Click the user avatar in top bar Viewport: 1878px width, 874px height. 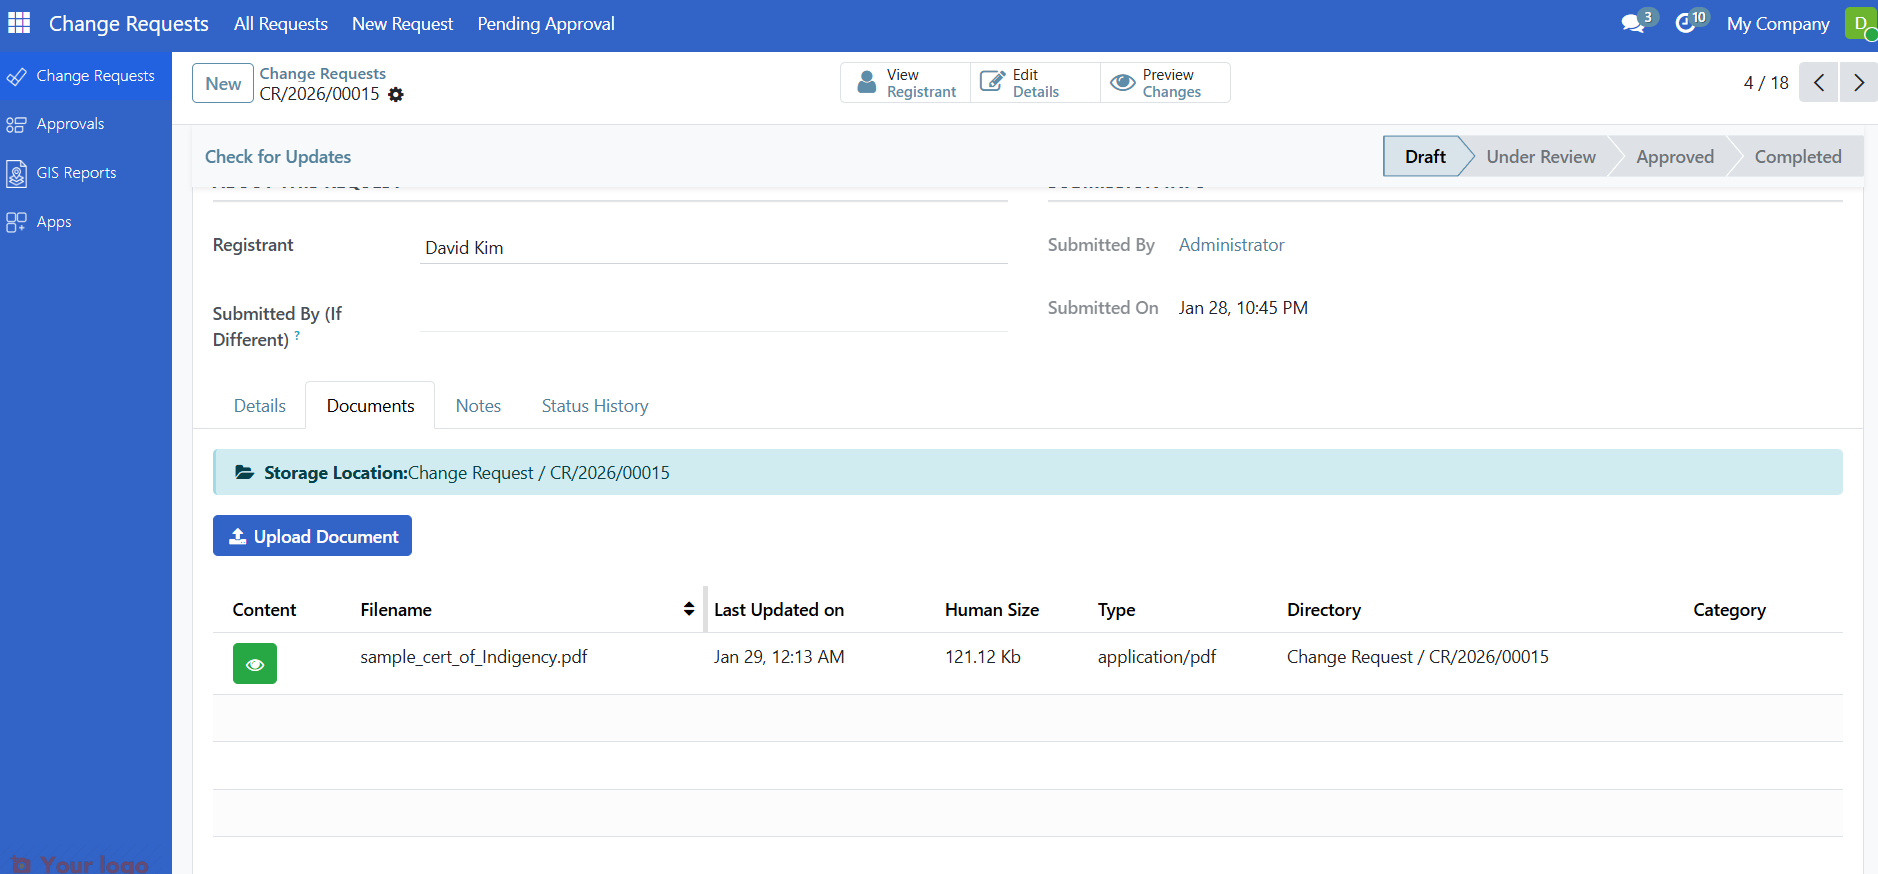point(1860,23)
